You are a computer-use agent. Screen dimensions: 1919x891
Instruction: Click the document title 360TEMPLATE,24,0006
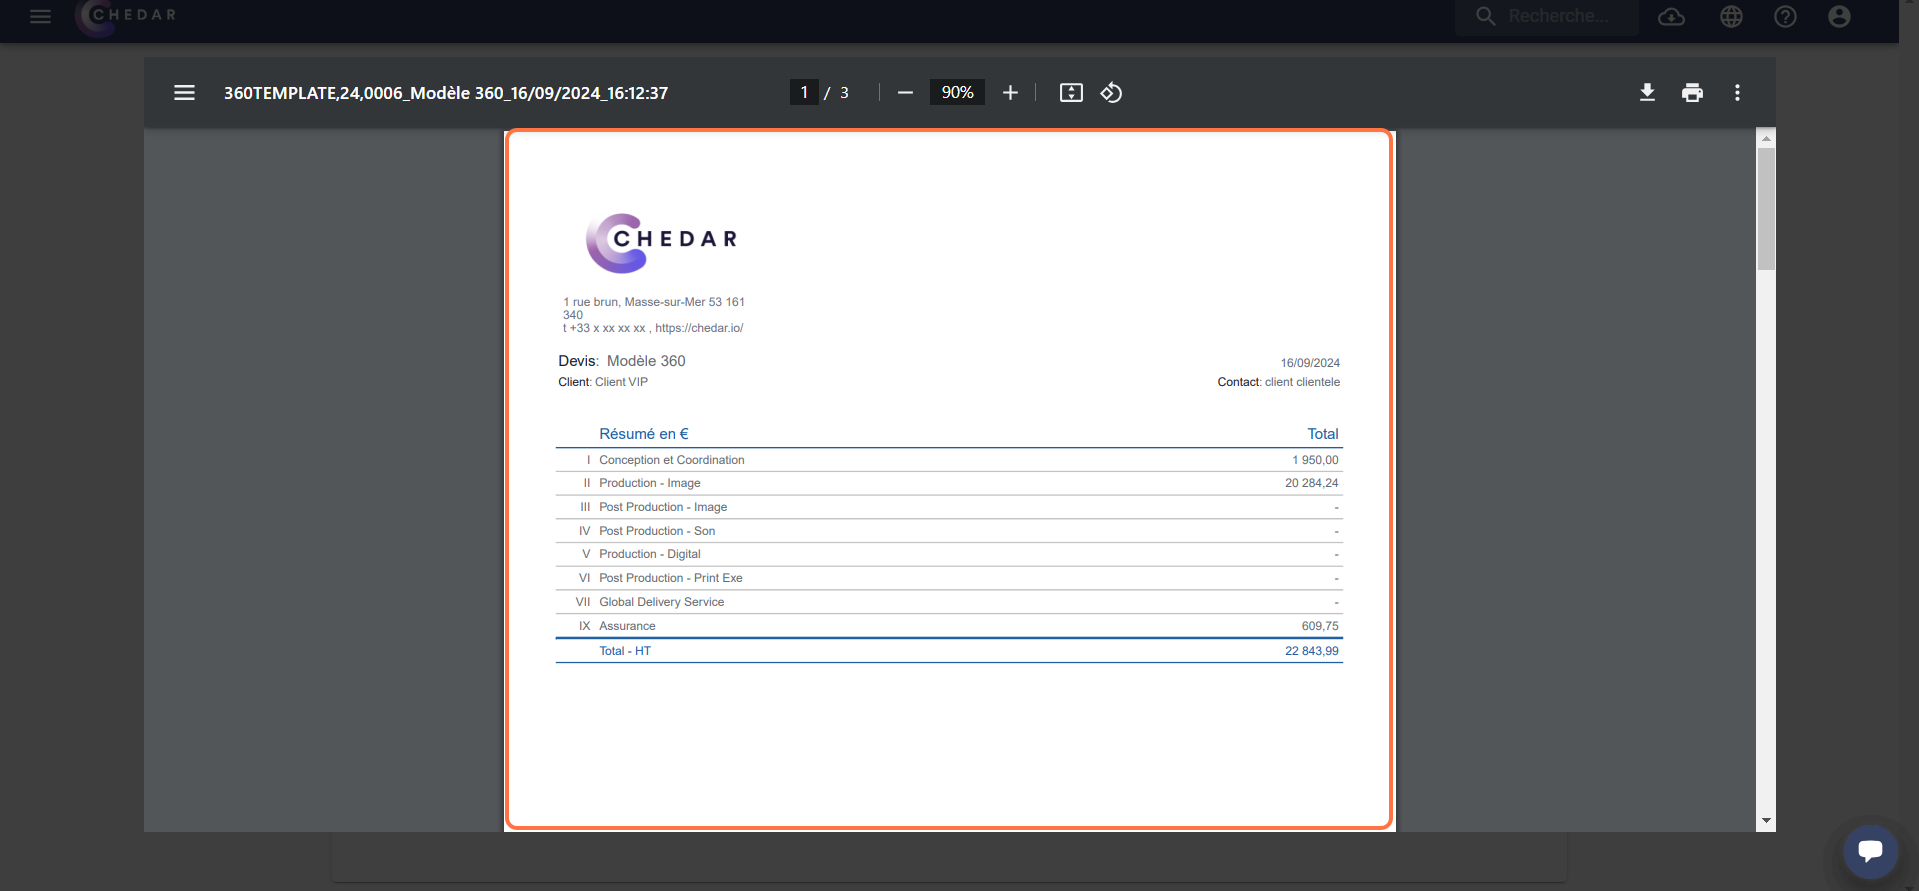tap(446, 93)
